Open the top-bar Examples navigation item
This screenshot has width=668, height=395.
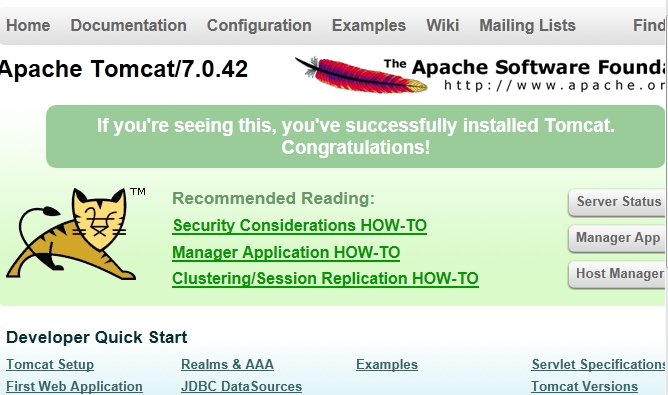click(369, 26)
